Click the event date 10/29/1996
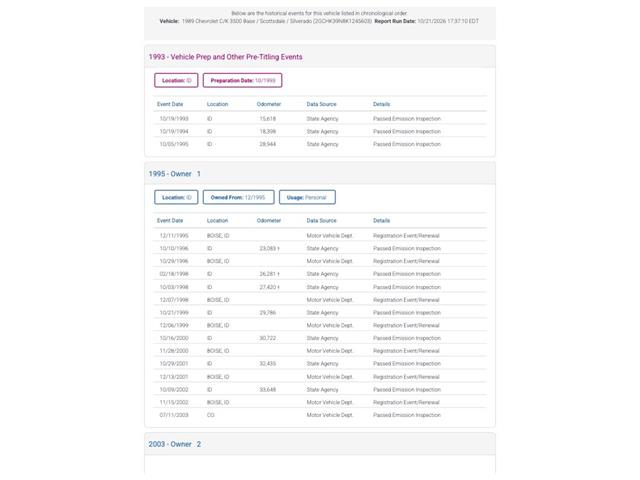This screenshot has height=480, width=640. [x=174, y=261]
